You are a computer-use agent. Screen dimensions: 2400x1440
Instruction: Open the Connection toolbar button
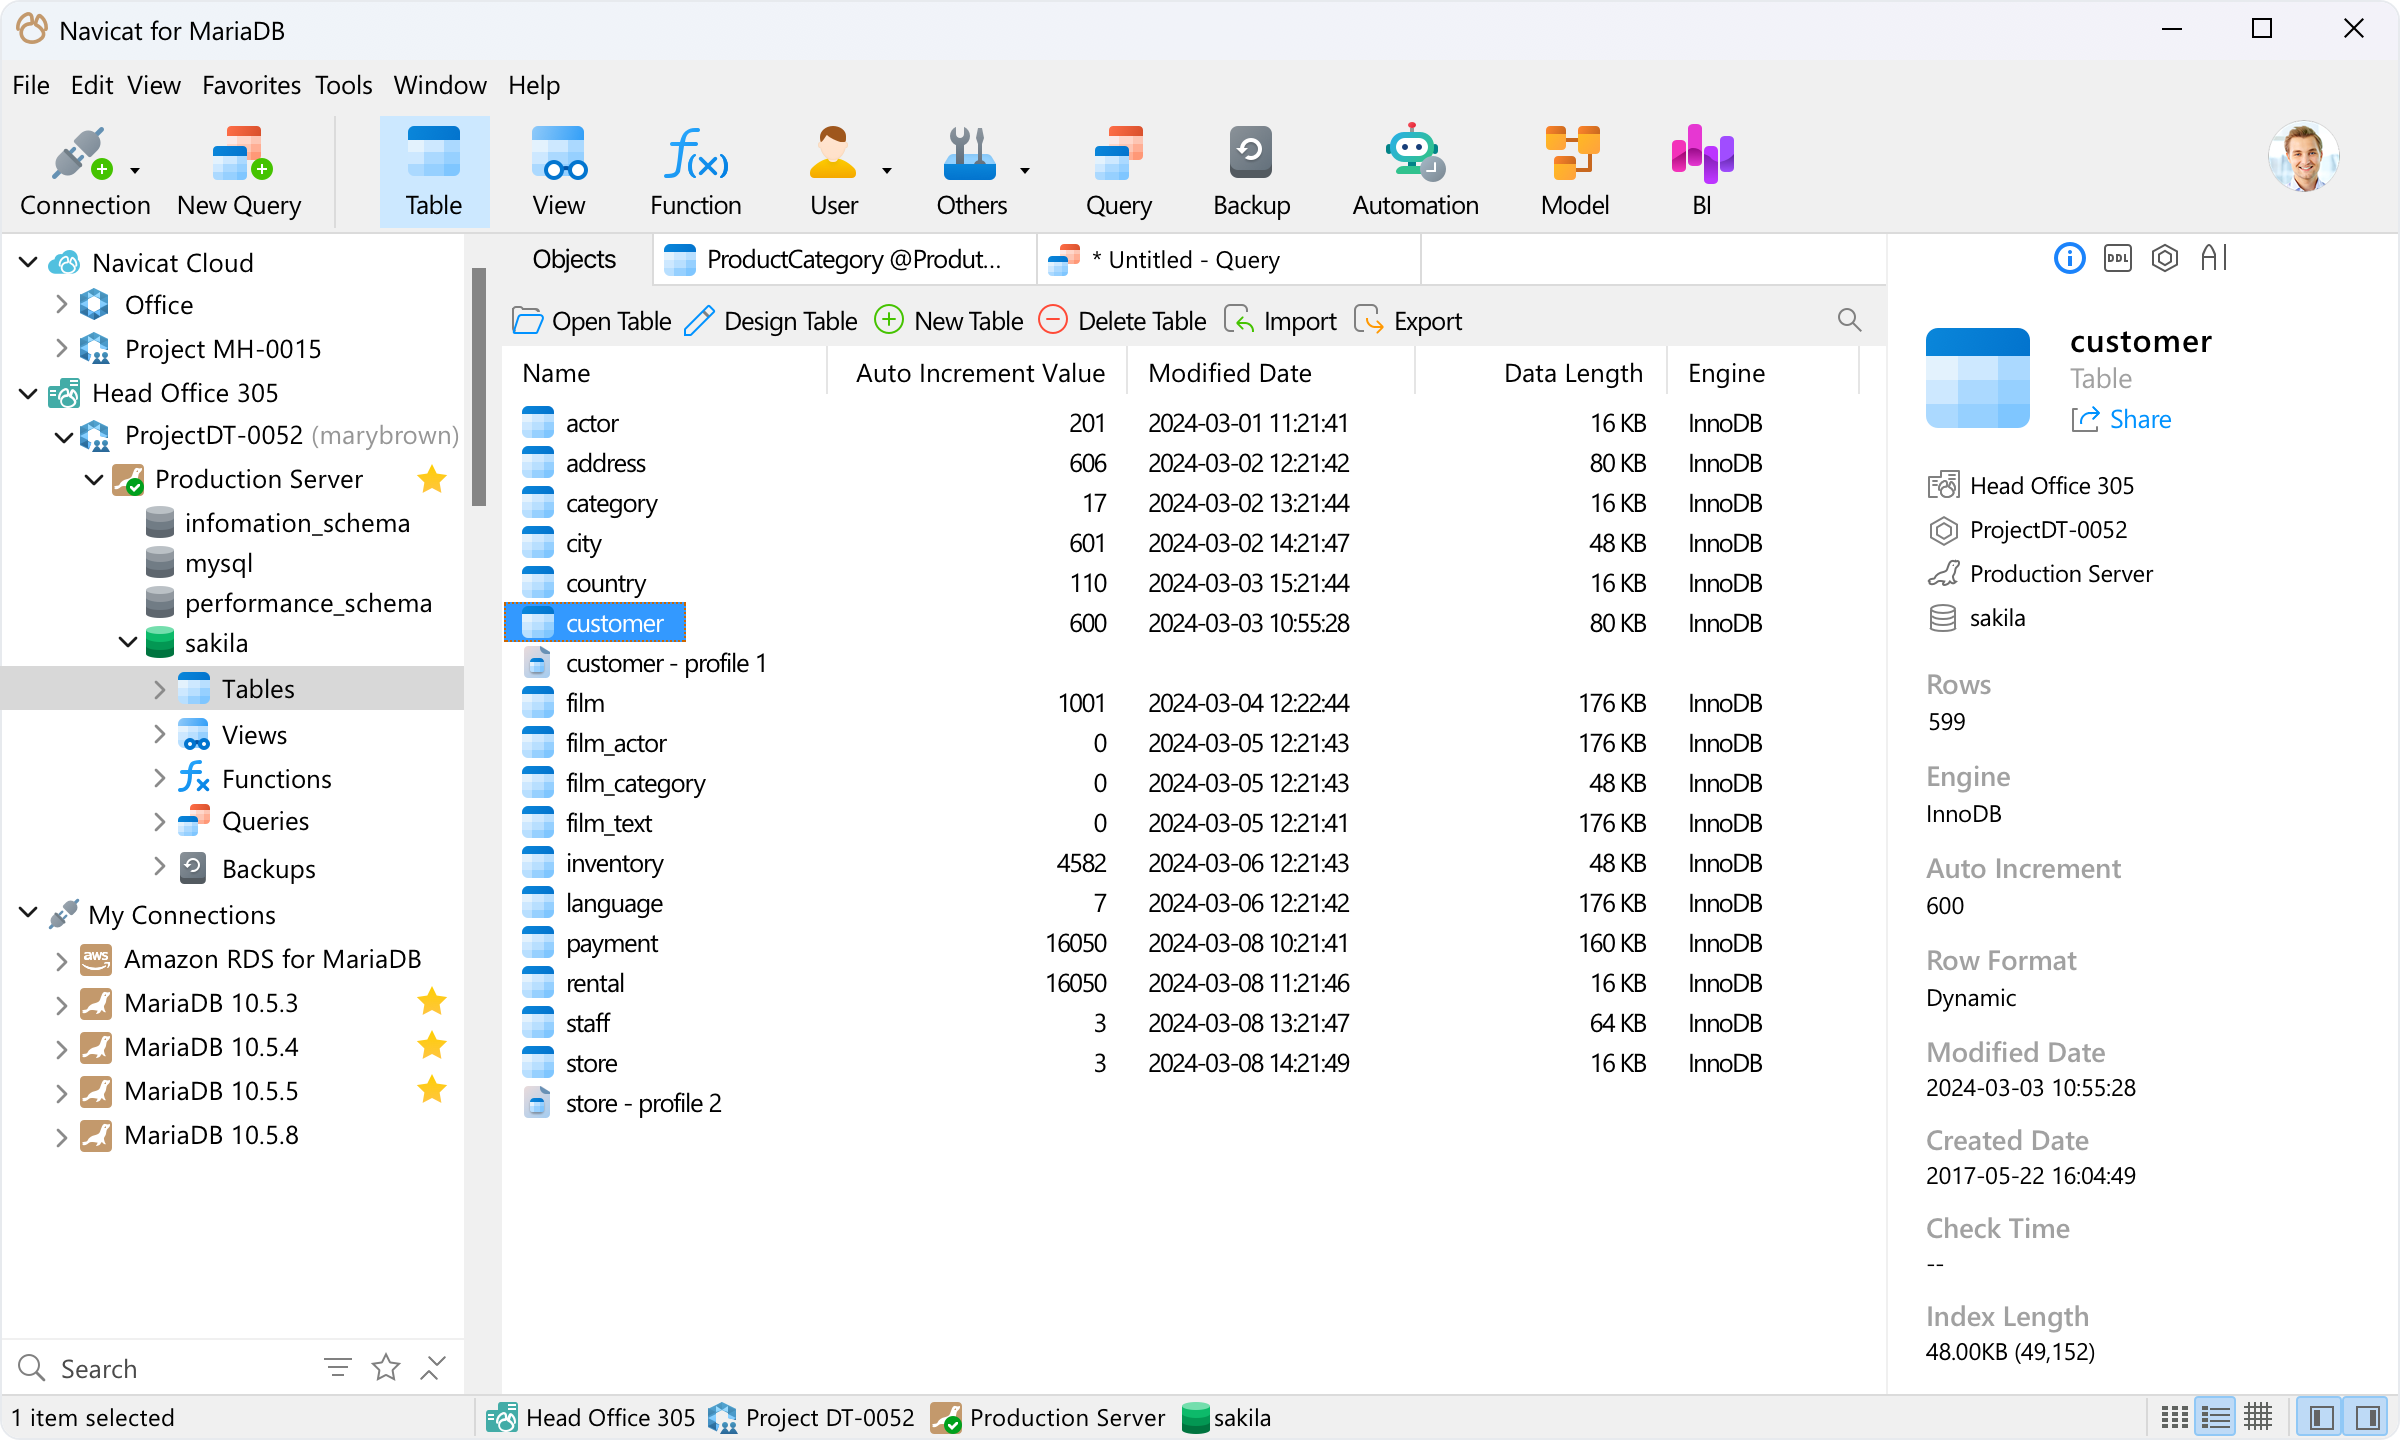[84, 172]
